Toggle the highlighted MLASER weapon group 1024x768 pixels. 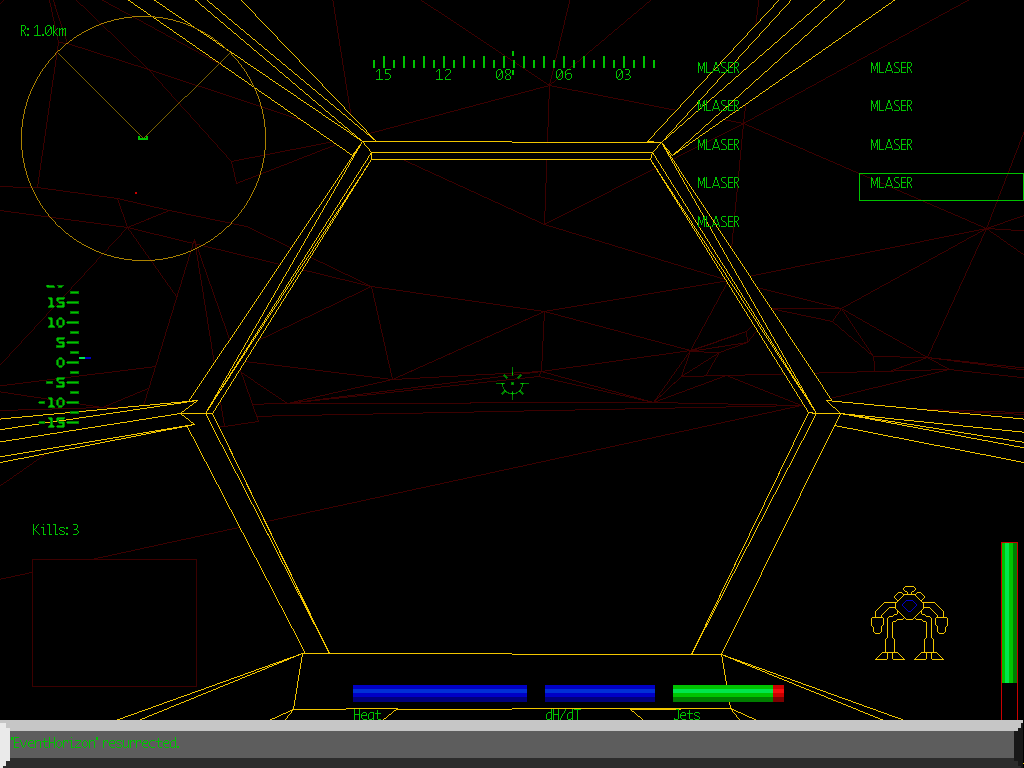click(x=890, y=184)
